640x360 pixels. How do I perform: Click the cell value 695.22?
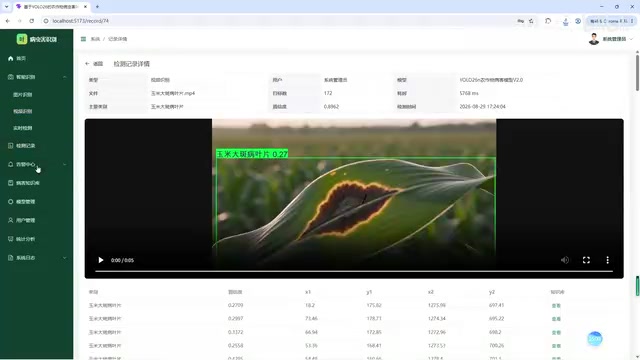coord(496,318)
